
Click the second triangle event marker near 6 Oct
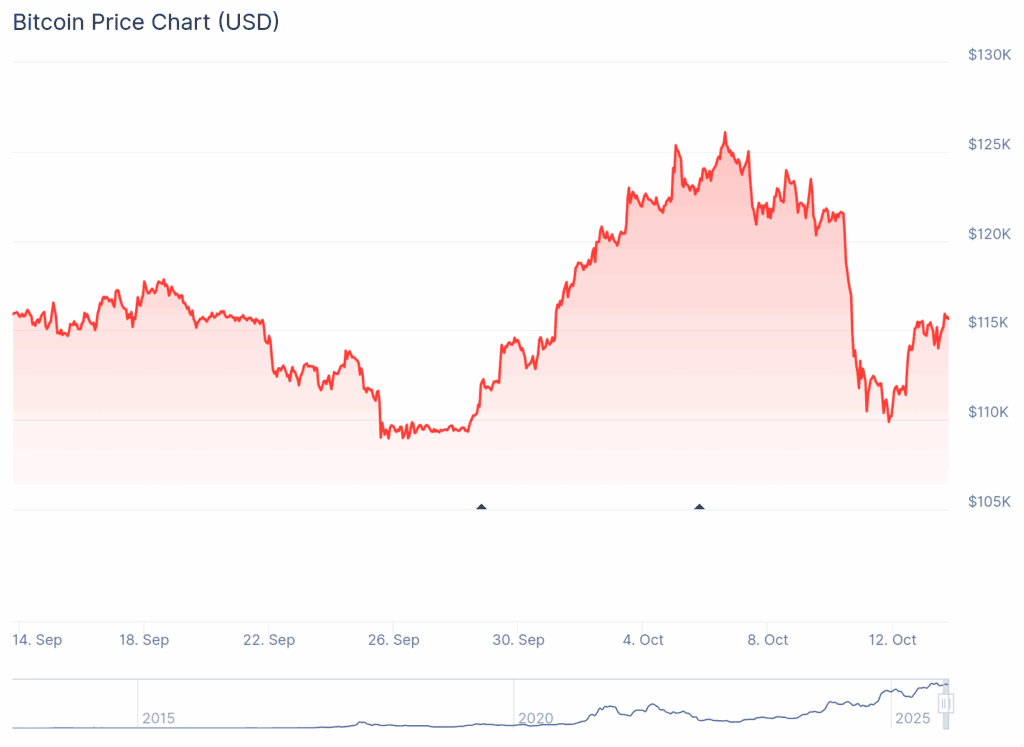point(699,507)
